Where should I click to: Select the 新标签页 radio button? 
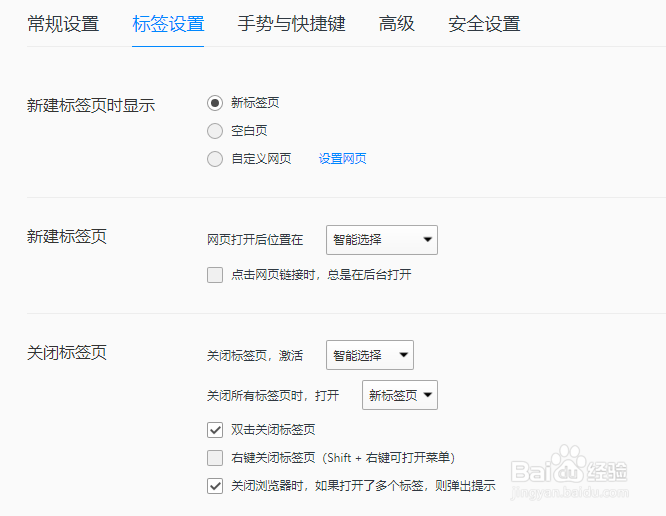pyautogui.click(x=215, y=102)
